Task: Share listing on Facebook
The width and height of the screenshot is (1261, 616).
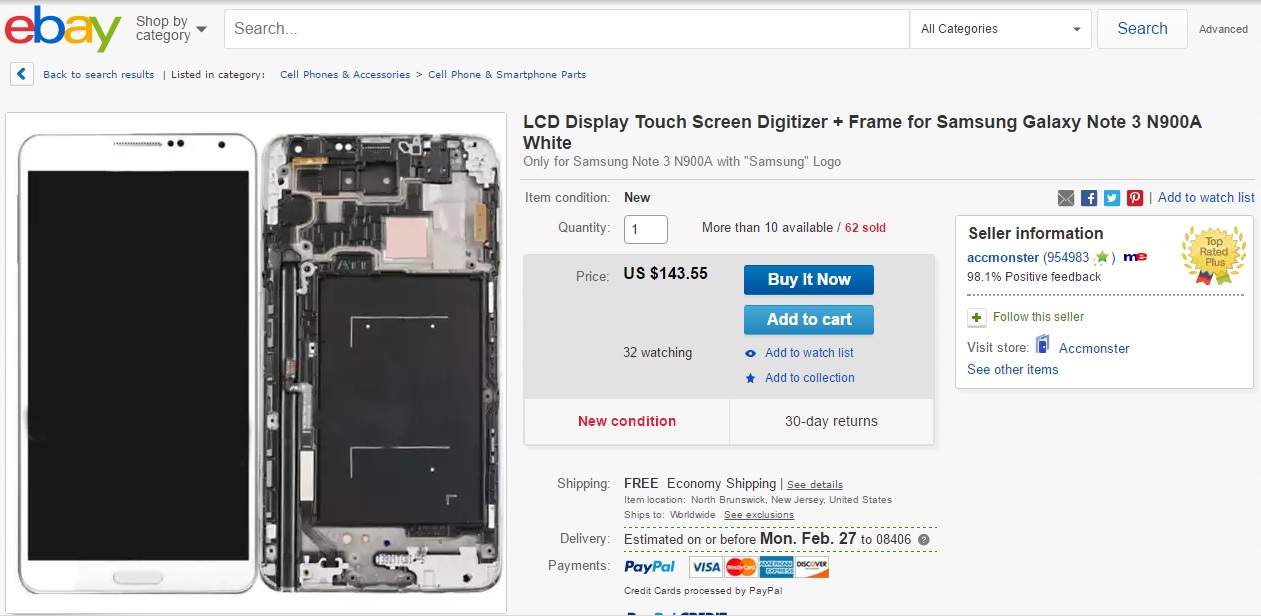Action: pyautogui.click(x=1089, y=198)
